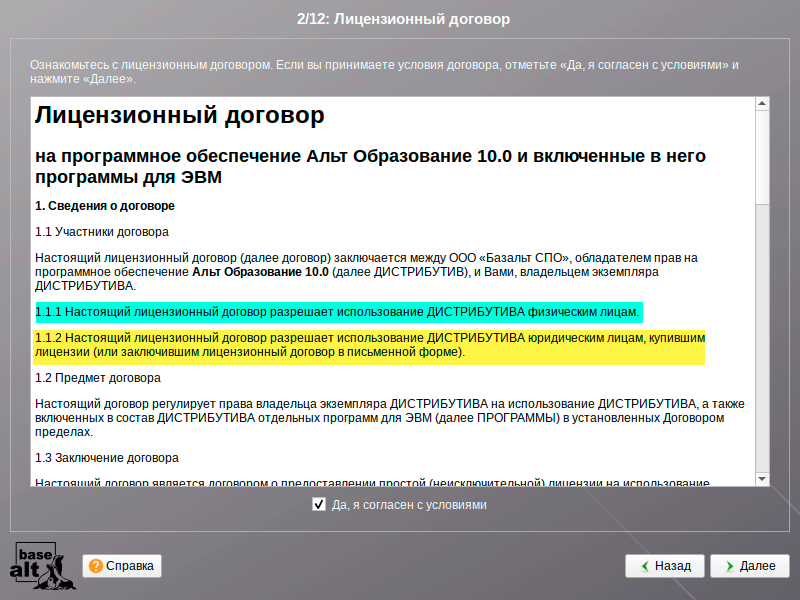Click the section heading «1. Сведения о договоре»
Image resolution: width=800 pixels, height=600 pixels.
105,206
